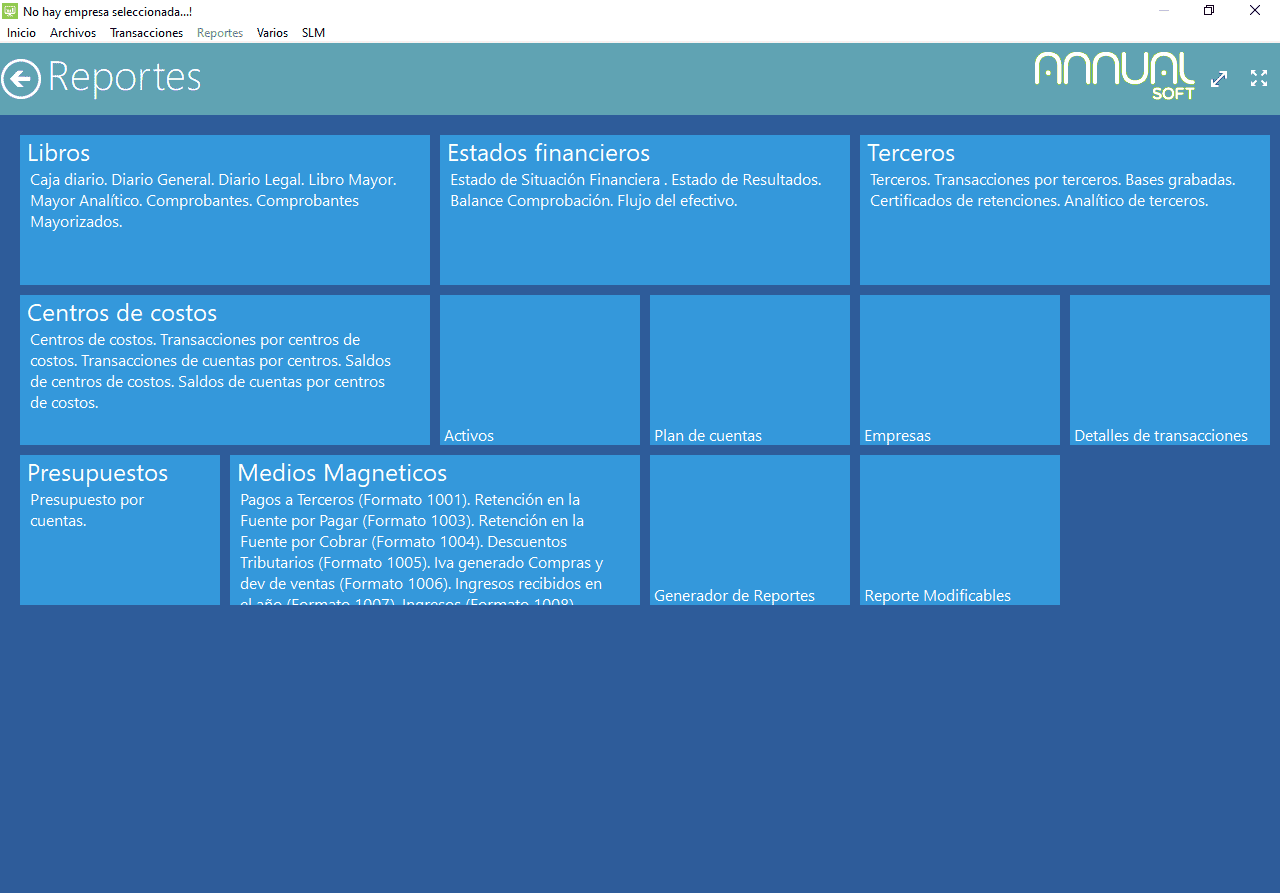This screenshot has height=893, width=1280.
Task: Click the Activos tile
Action: [x=540, y=370]
